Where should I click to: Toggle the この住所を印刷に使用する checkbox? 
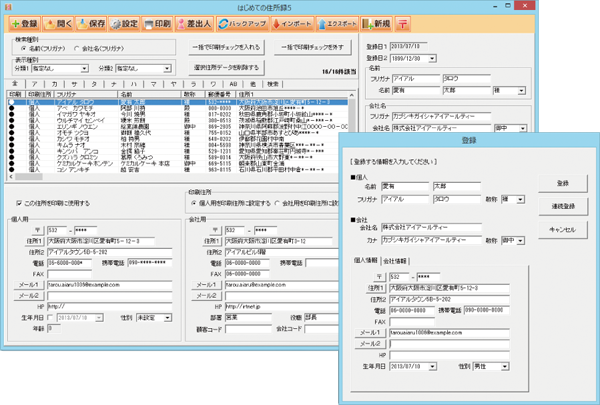(x=18, y=202)
